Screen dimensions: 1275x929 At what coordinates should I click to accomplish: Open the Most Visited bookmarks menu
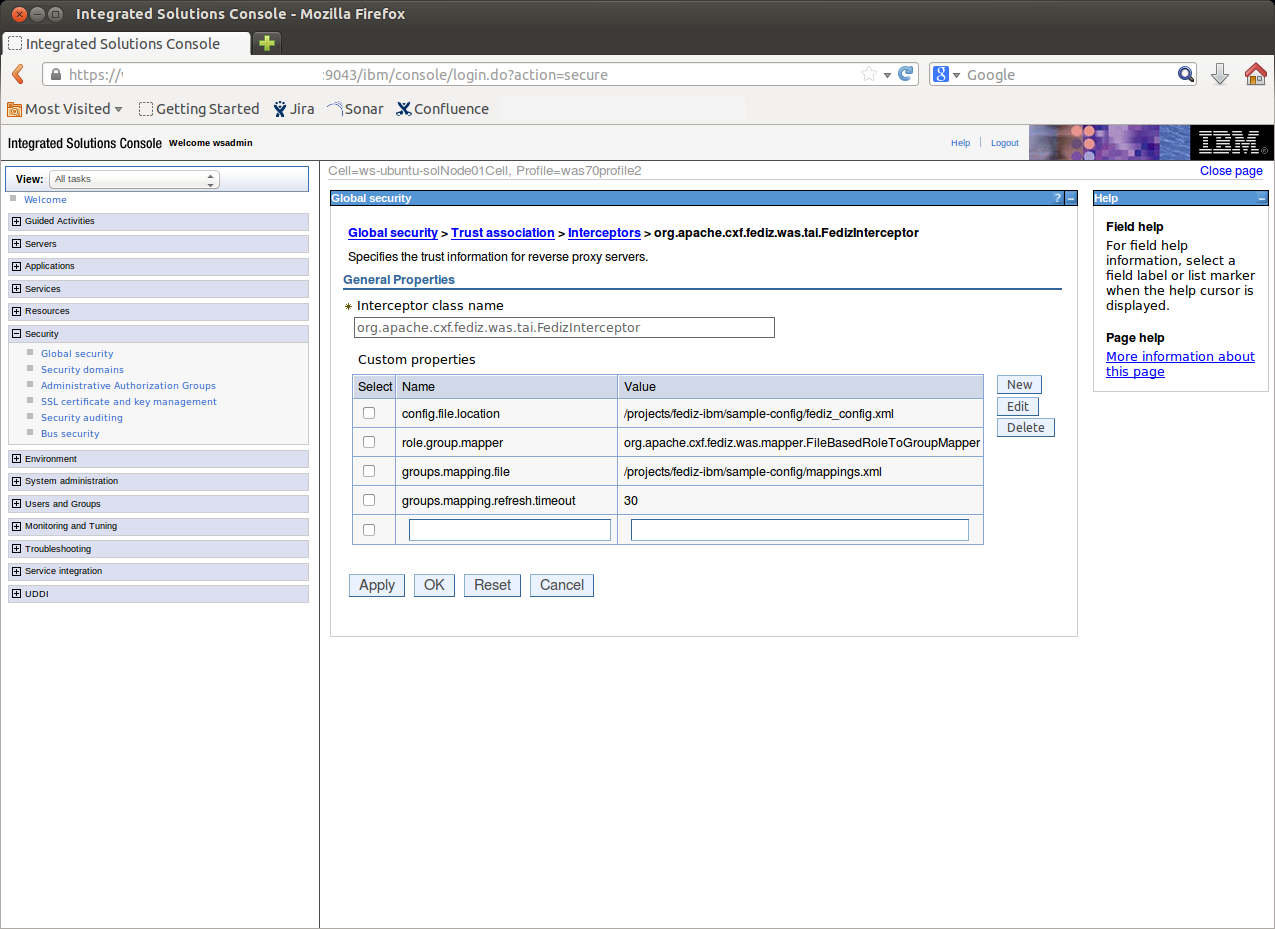point(66,109)
